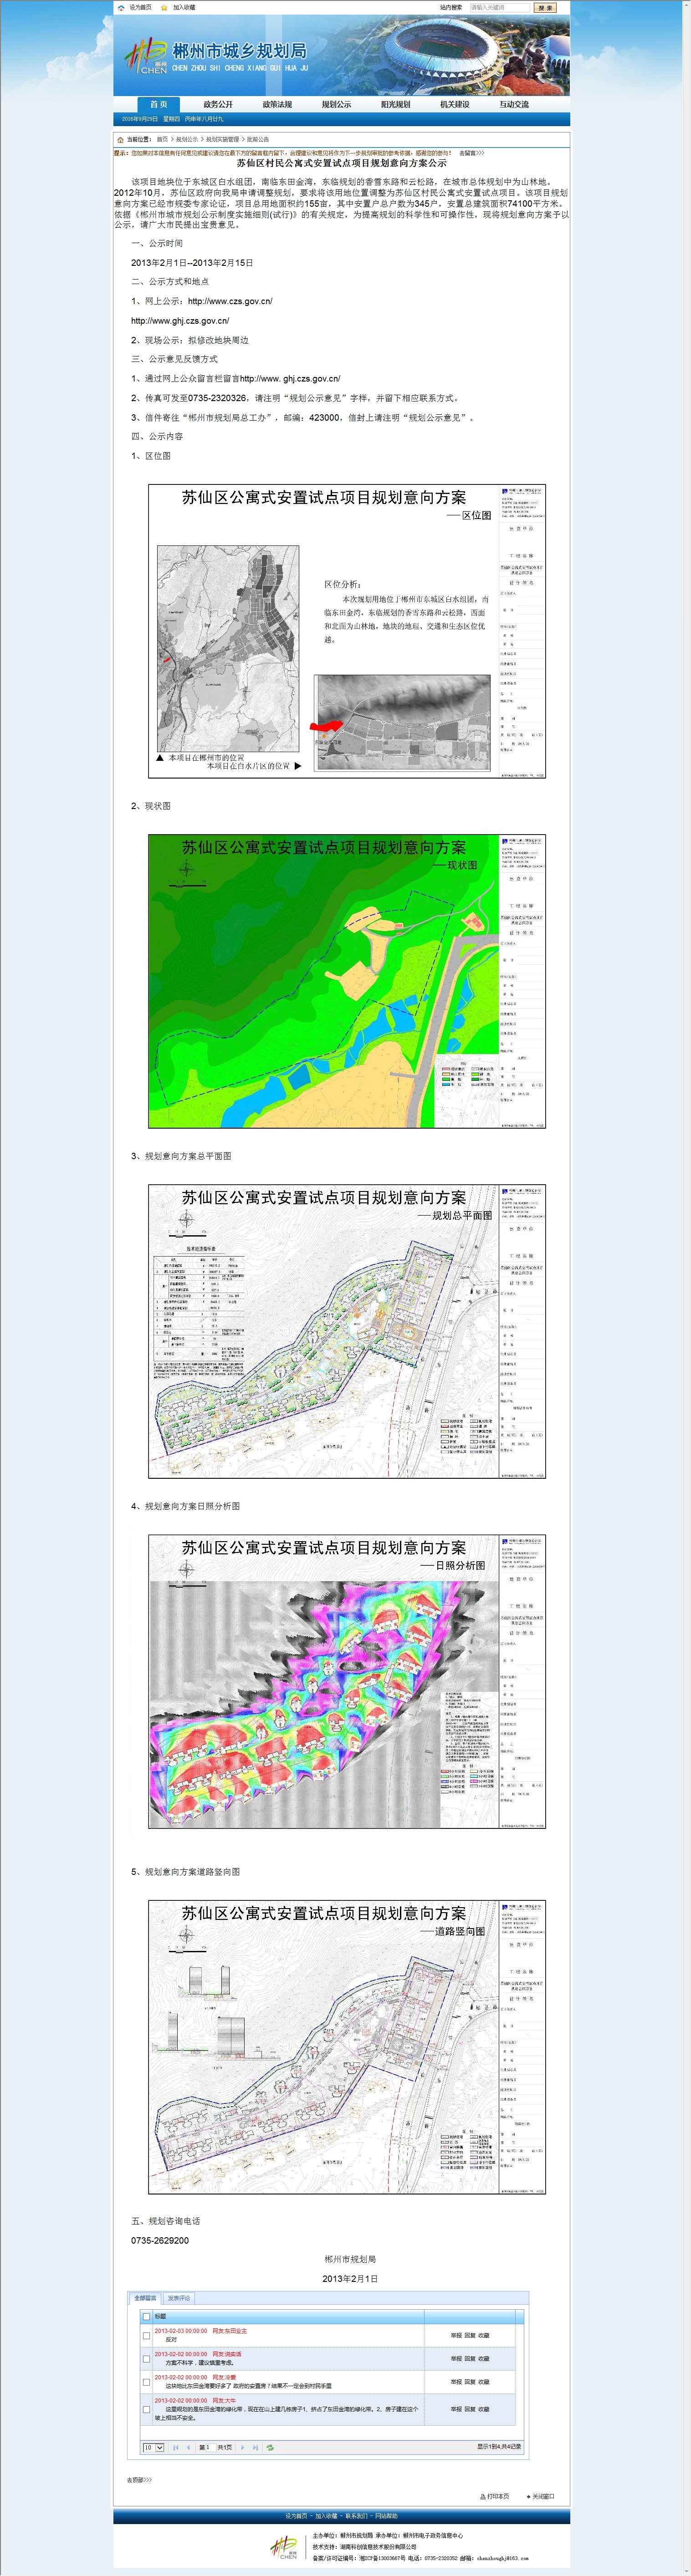Click the 打印本页 link
Image resolution: width=691 pixels, height=2576 pixels.
click(x=498, y=2496)
